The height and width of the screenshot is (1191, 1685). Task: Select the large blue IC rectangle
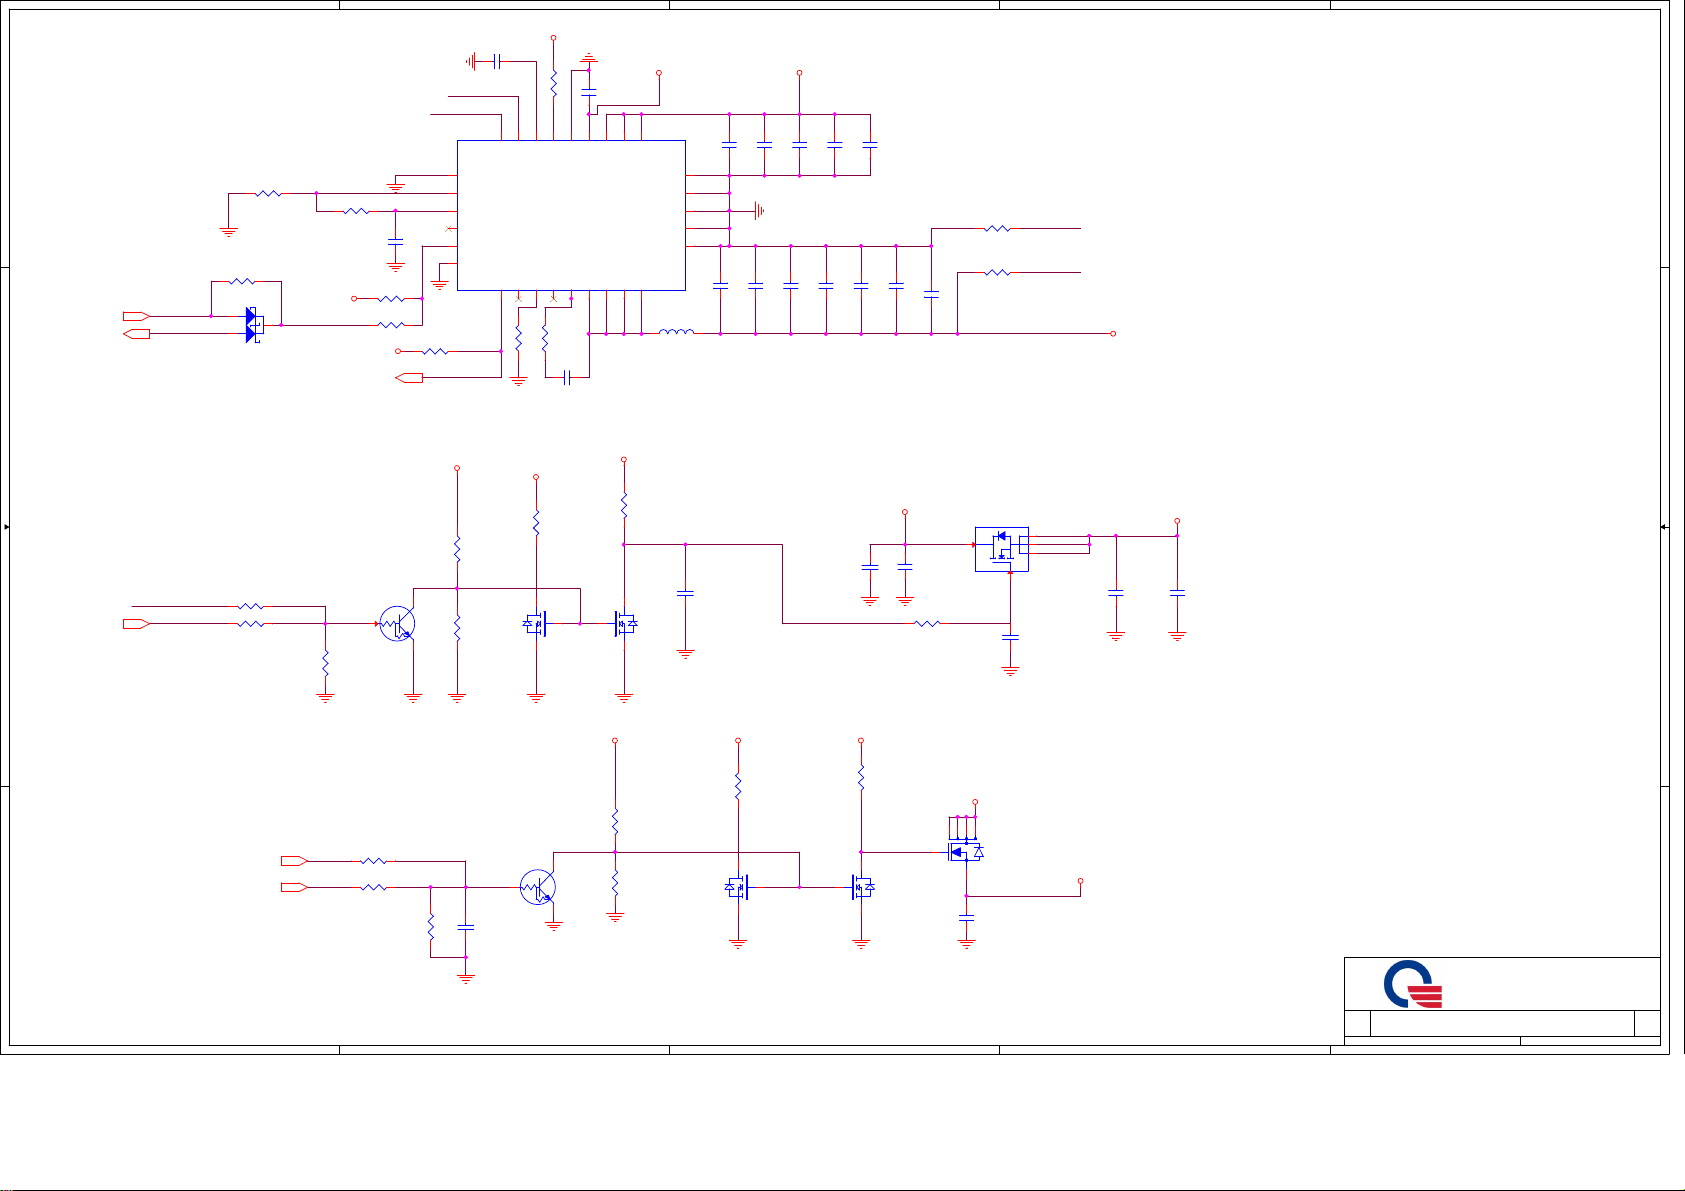coord(571,215)
